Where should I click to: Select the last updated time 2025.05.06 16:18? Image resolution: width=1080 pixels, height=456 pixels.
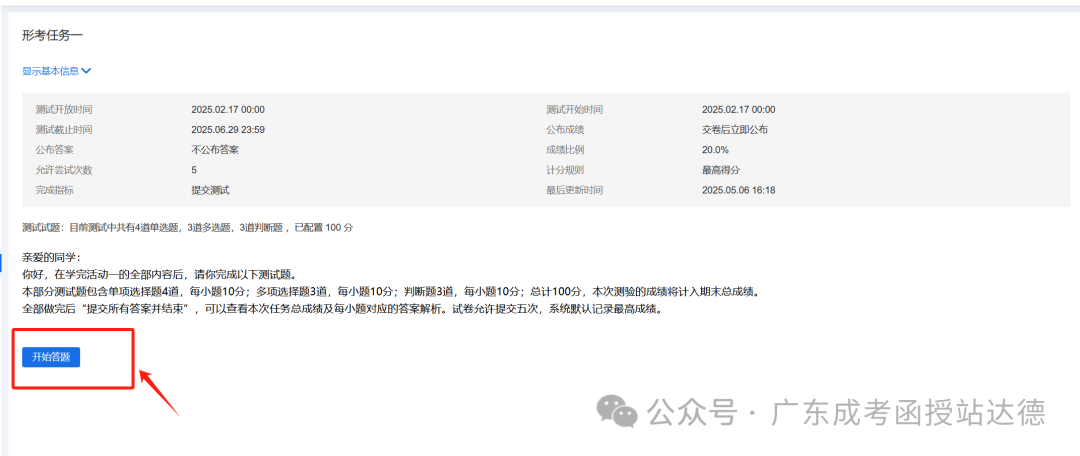click(738, 190)
